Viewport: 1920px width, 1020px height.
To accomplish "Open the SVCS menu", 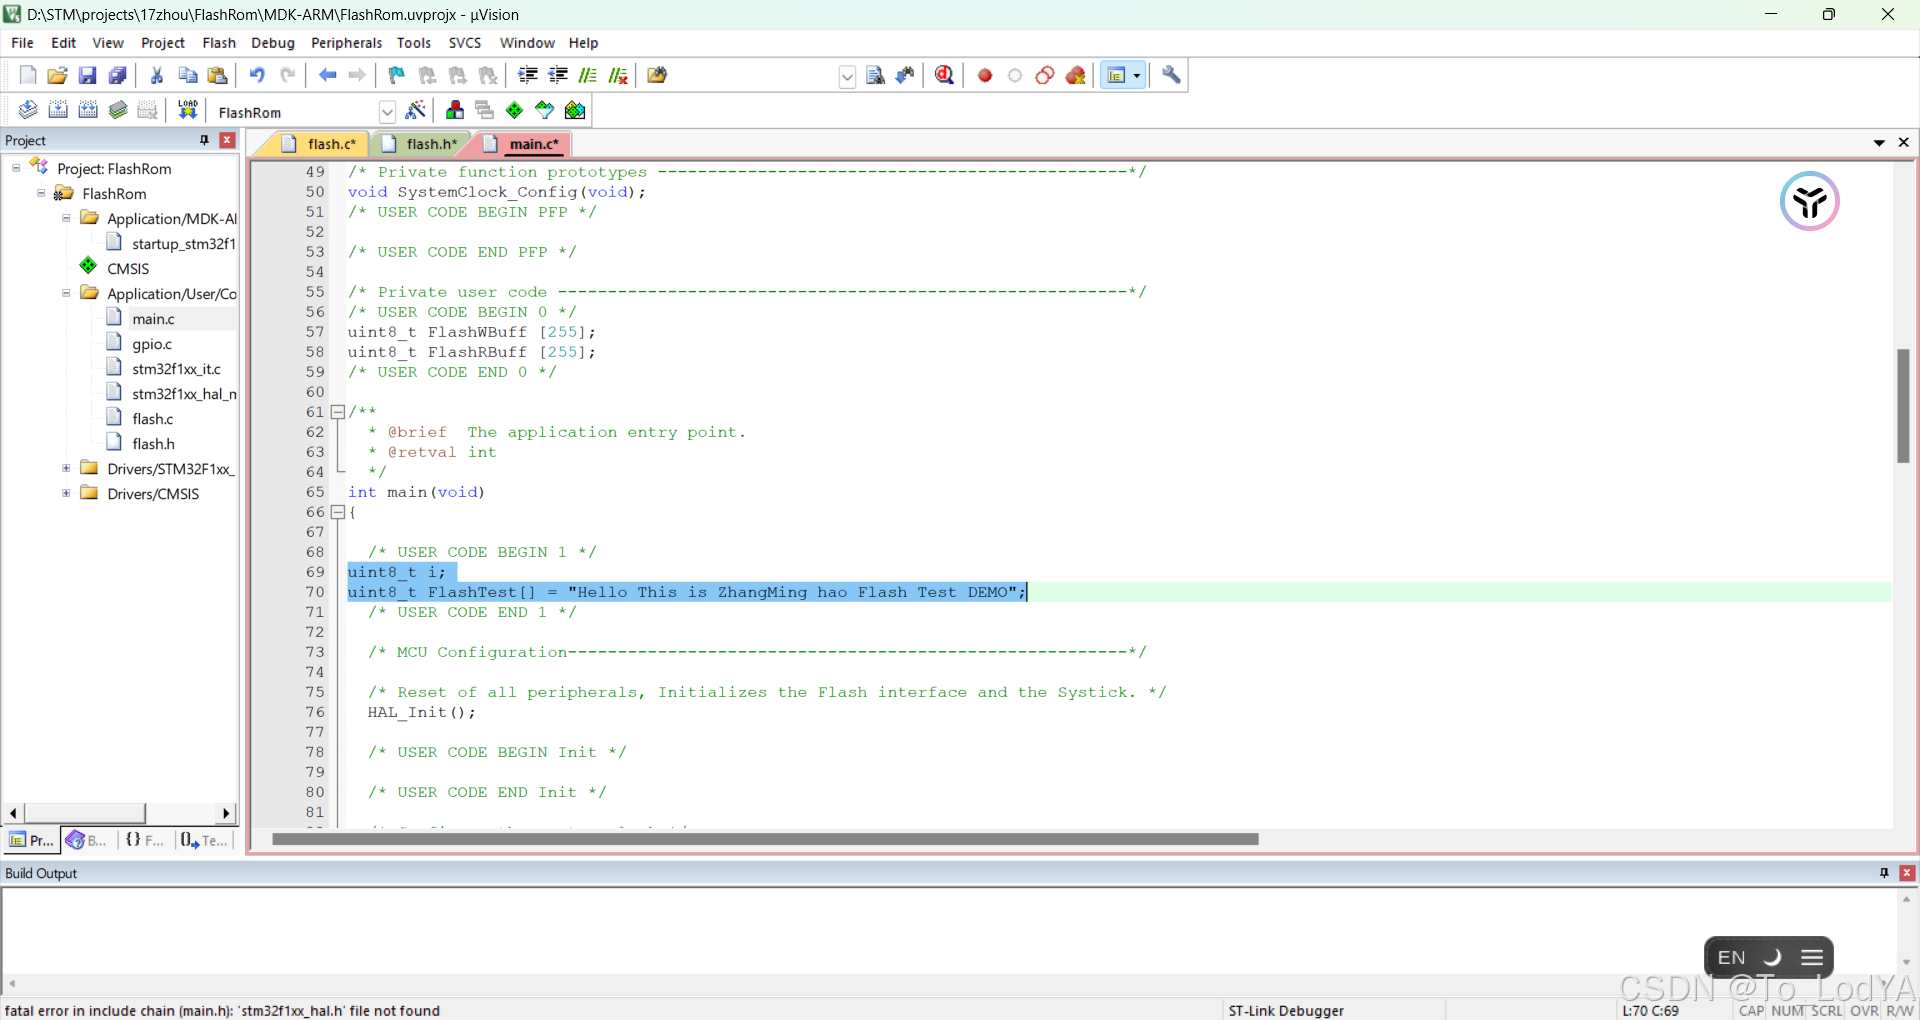I will 465,43.
